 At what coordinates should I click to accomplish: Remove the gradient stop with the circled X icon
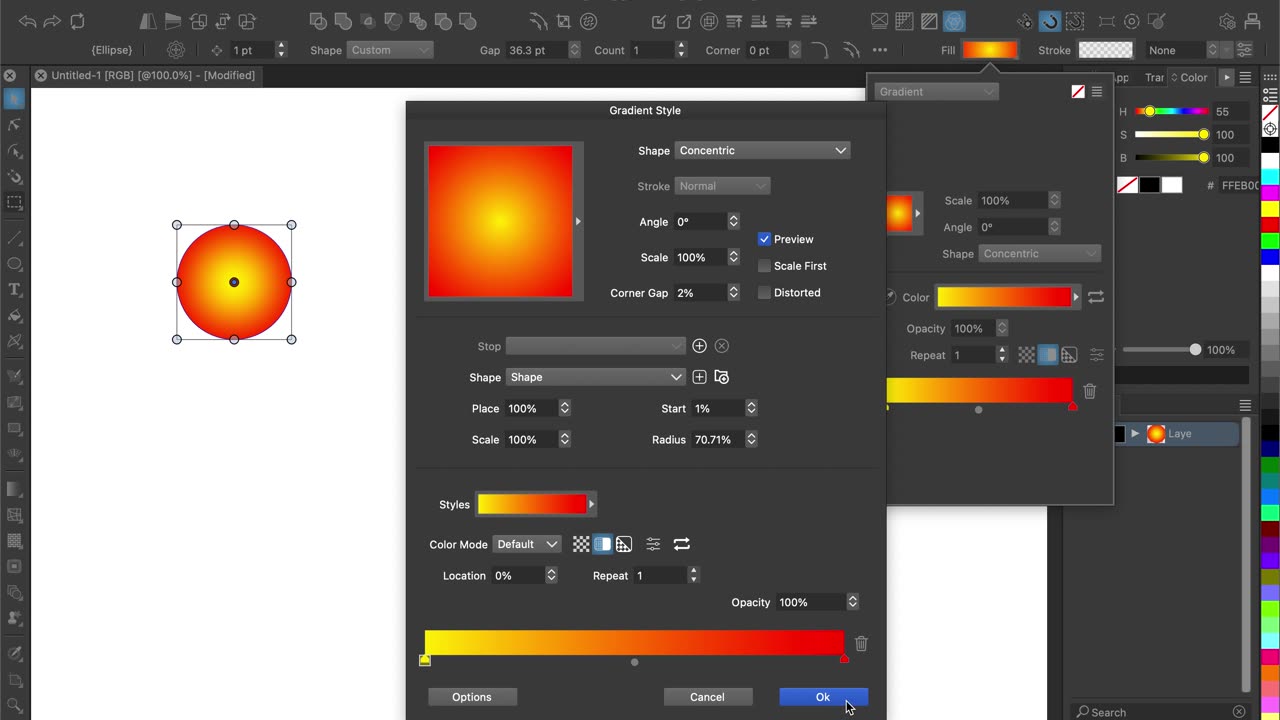tap(722, 346)
